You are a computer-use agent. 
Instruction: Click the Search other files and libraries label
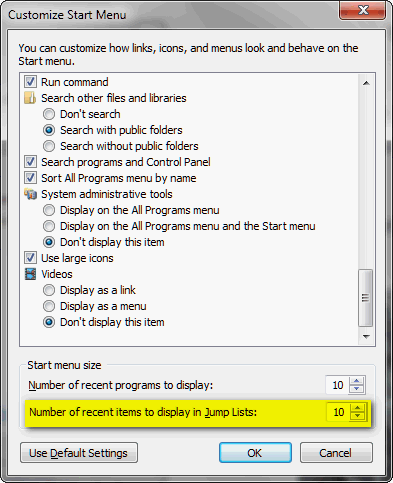point(114,98)
